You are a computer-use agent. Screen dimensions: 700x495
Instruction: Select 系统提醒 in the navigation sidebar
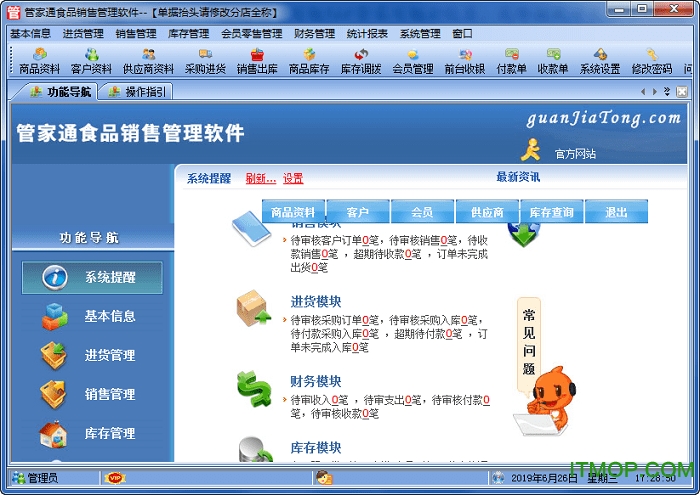pyautogui.click(x=92, y=277)
